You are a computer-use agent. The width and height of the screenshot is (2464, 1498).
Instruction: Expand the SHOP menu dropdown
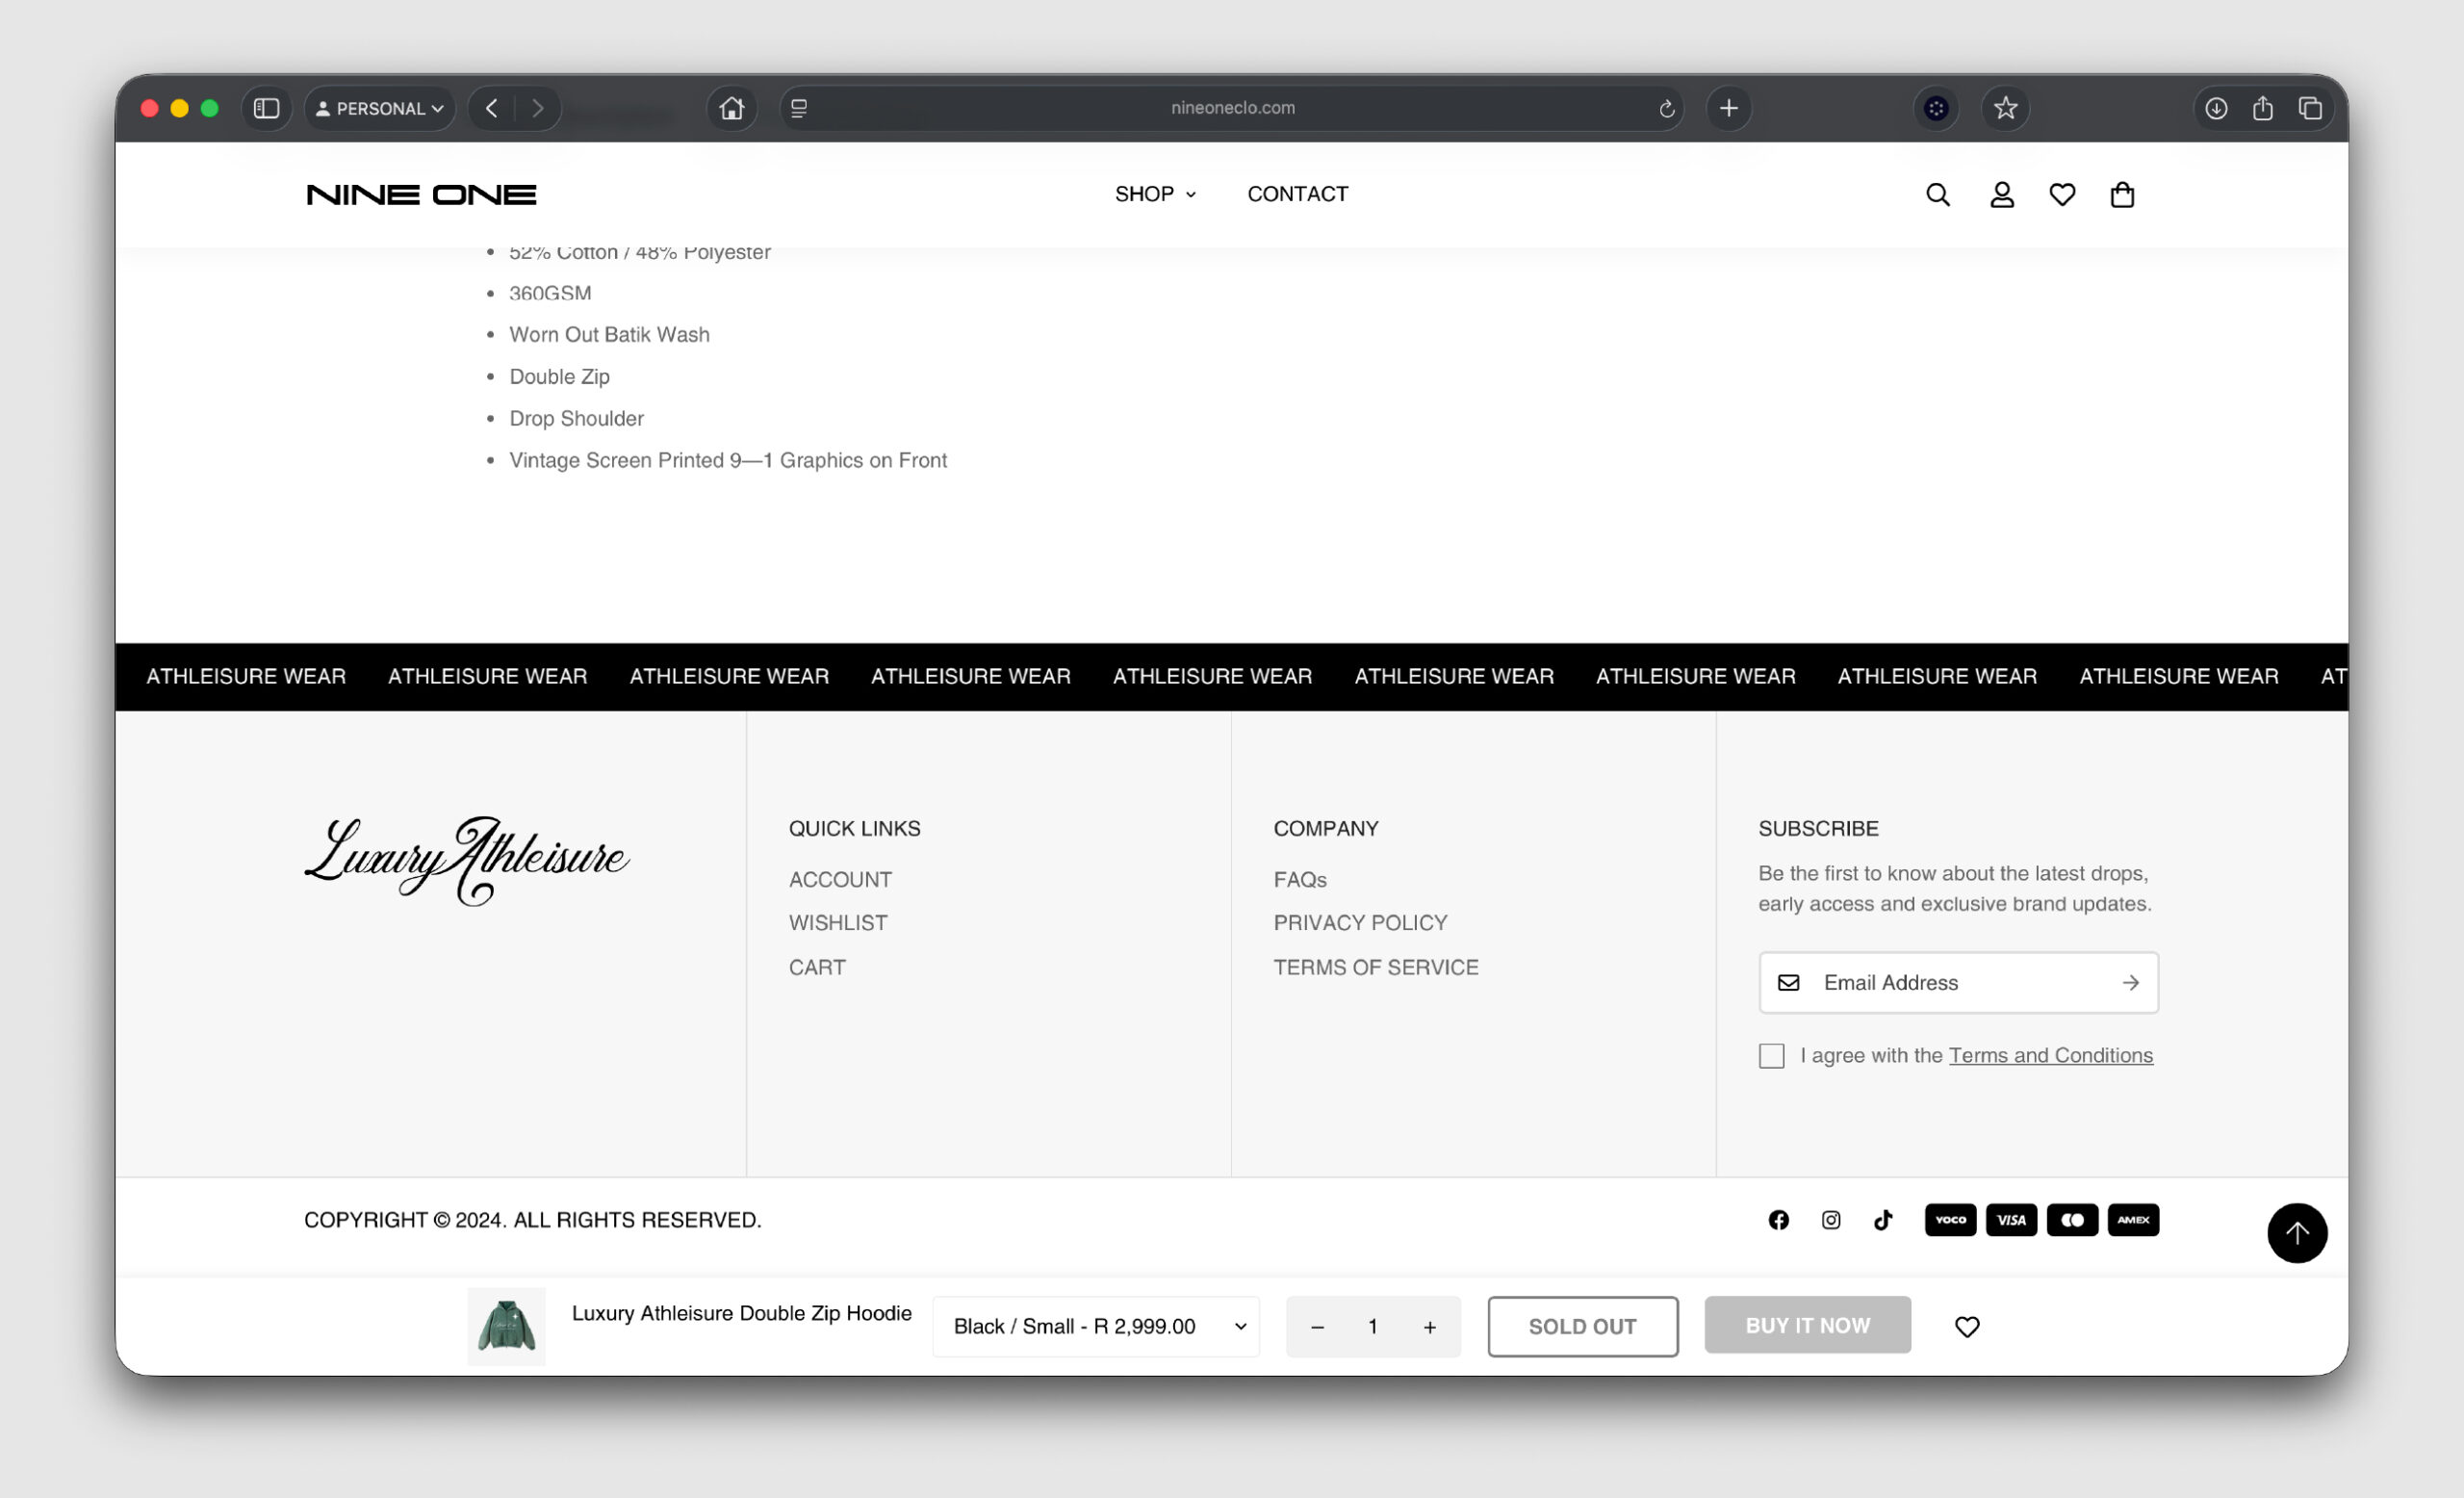(1155, 194)
